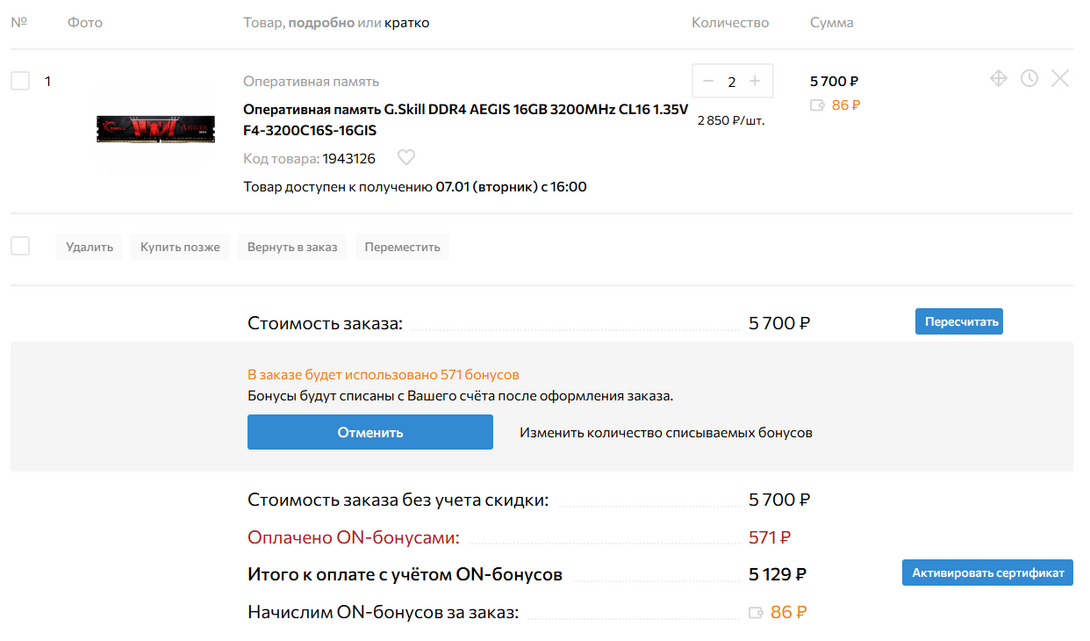Cancel bonus usage with Отменить button
1090x641 pixels.
pos(370,432)
